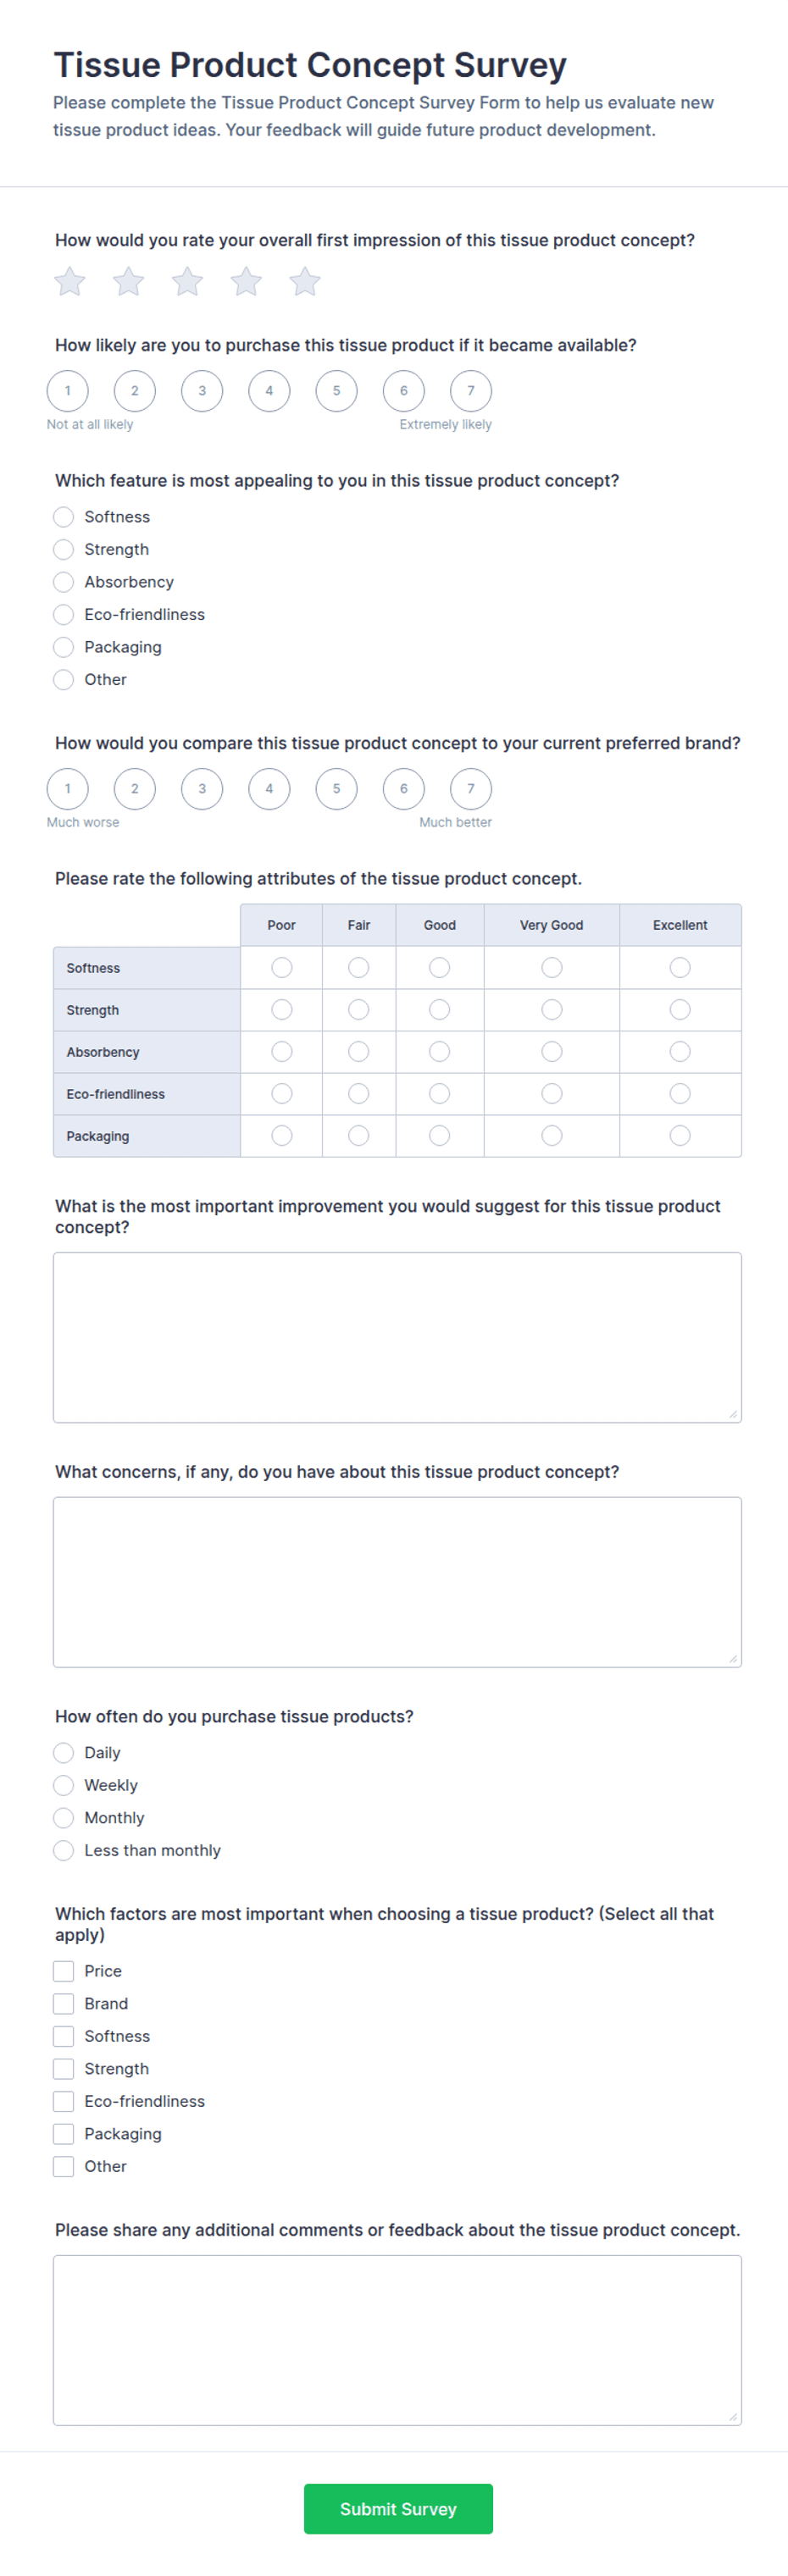
Task: Focus the additional comments text box
Action: click(x=397, y=2341)
